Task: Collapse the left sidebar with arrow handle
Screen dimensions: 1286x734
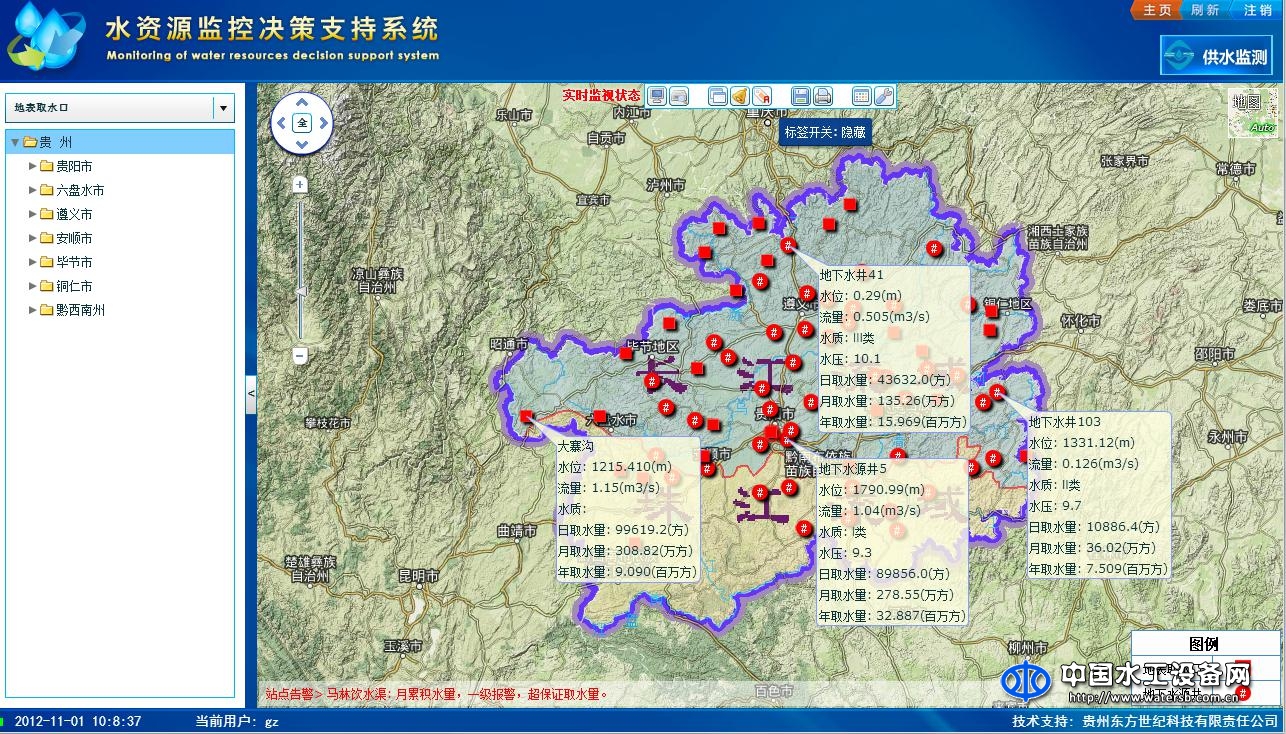Action: (250, 394)
